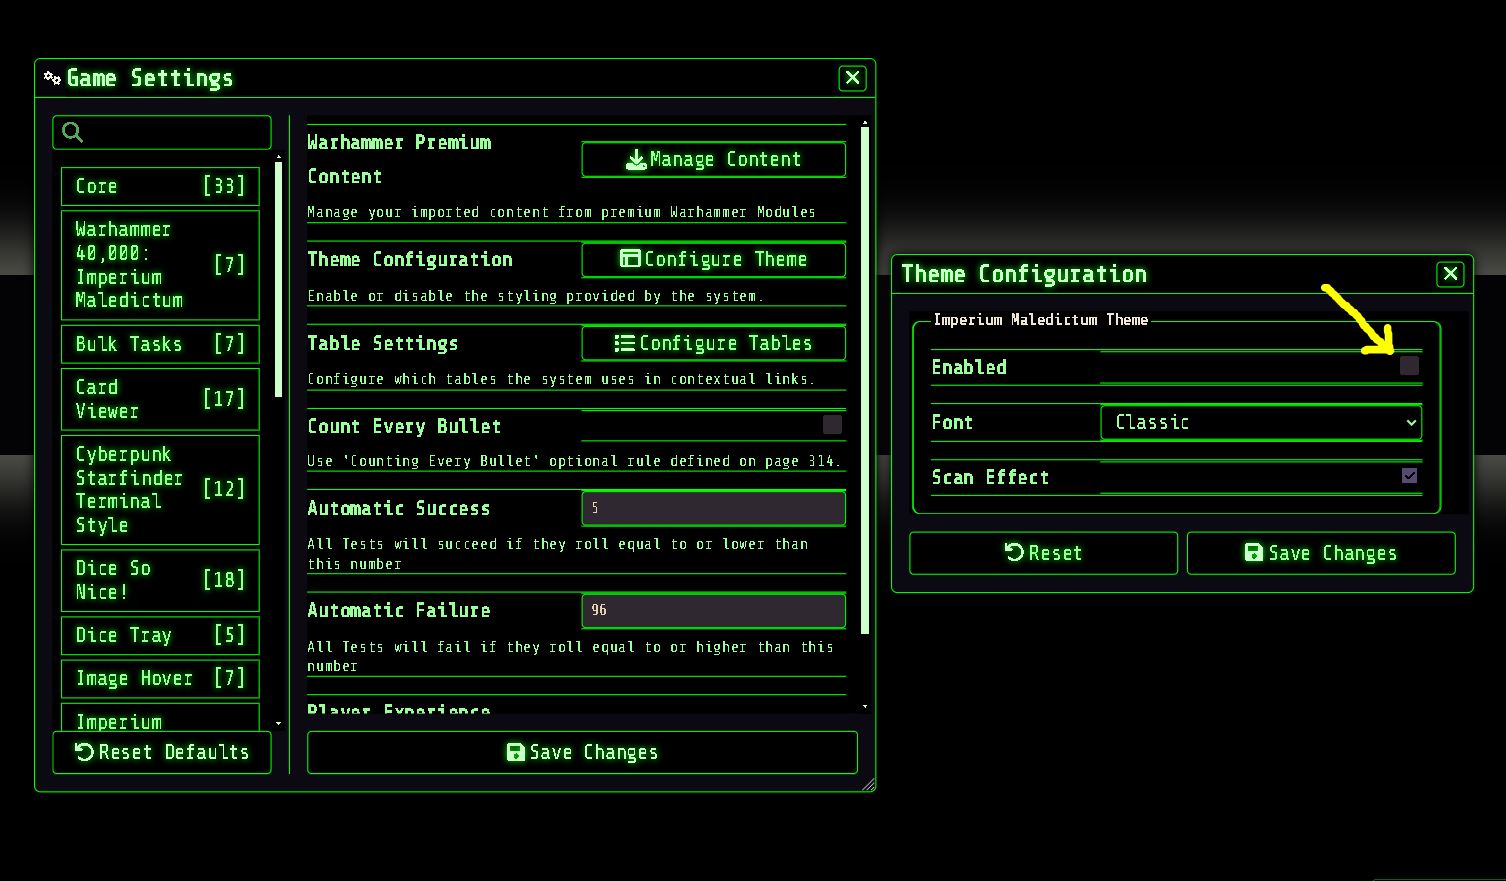Screen dimensions: 1506x881
Task: Click the 'Theme Configuration' setting label
Action: tap(410, 259)
